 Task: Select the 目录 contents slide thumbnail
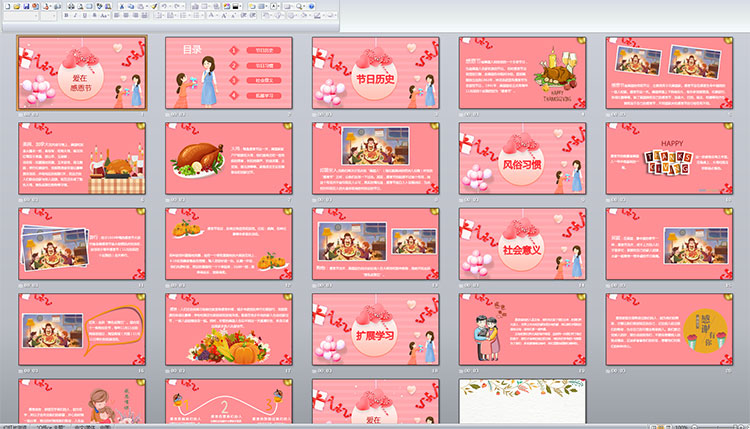pyautogui.click(x=229, y=73)
